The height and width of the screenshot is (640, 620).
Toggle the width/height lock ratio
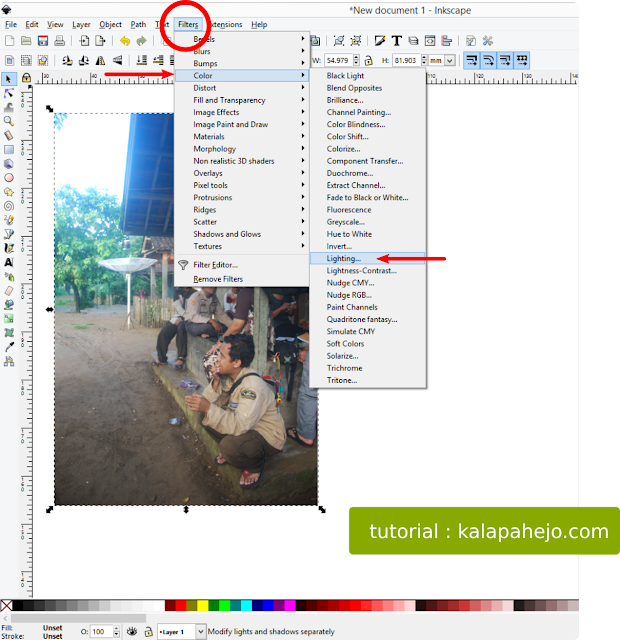(368, 60)
